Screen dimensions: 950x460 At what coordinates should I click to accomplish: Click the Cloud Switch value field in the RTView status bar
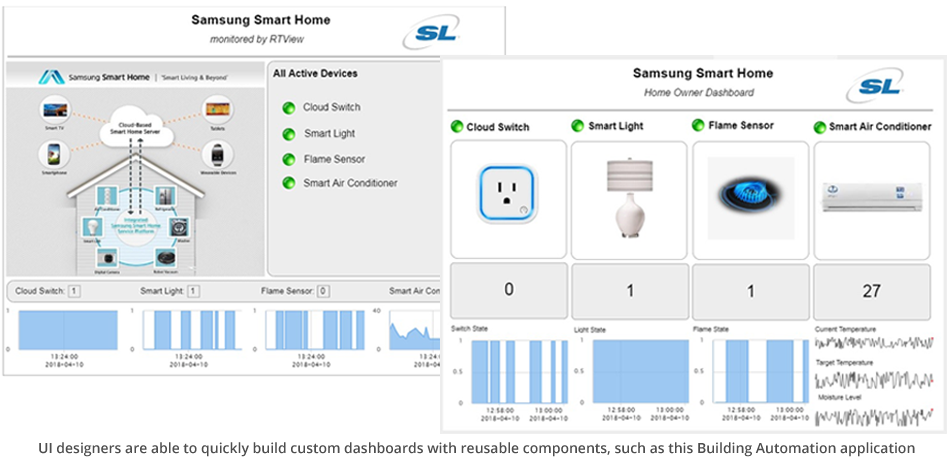pyautogui.click(x=74, y=292)
